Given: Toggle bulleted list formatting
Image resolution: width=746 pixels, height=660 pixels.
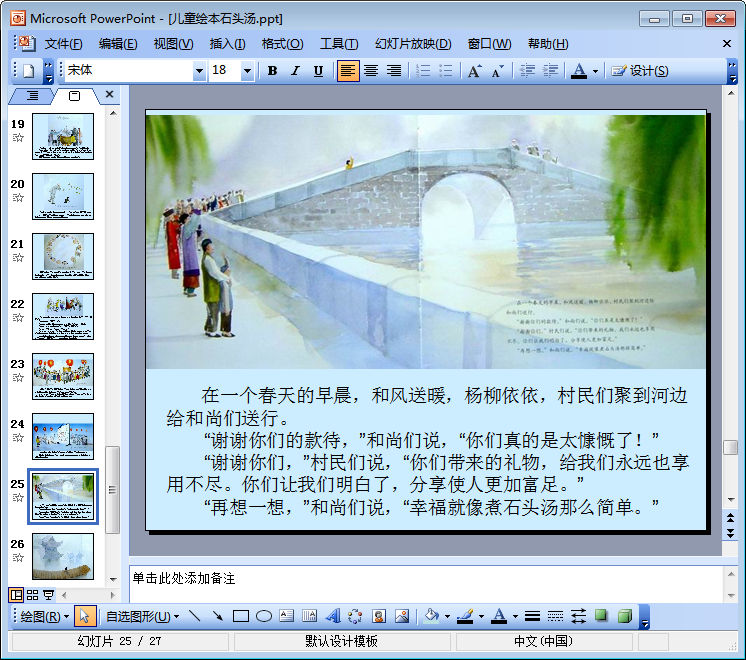Looking at the screenshot, I should tap(446, 71).
